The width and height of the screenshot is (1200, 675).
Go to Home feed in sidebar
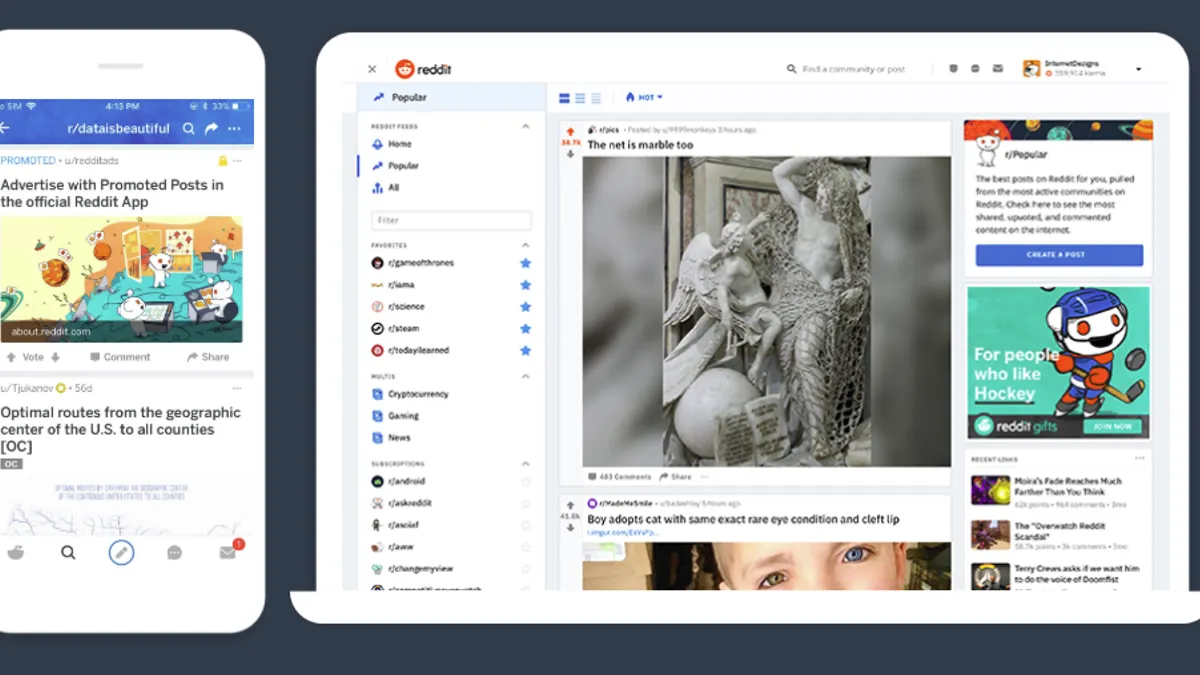(x=400, y=144)
